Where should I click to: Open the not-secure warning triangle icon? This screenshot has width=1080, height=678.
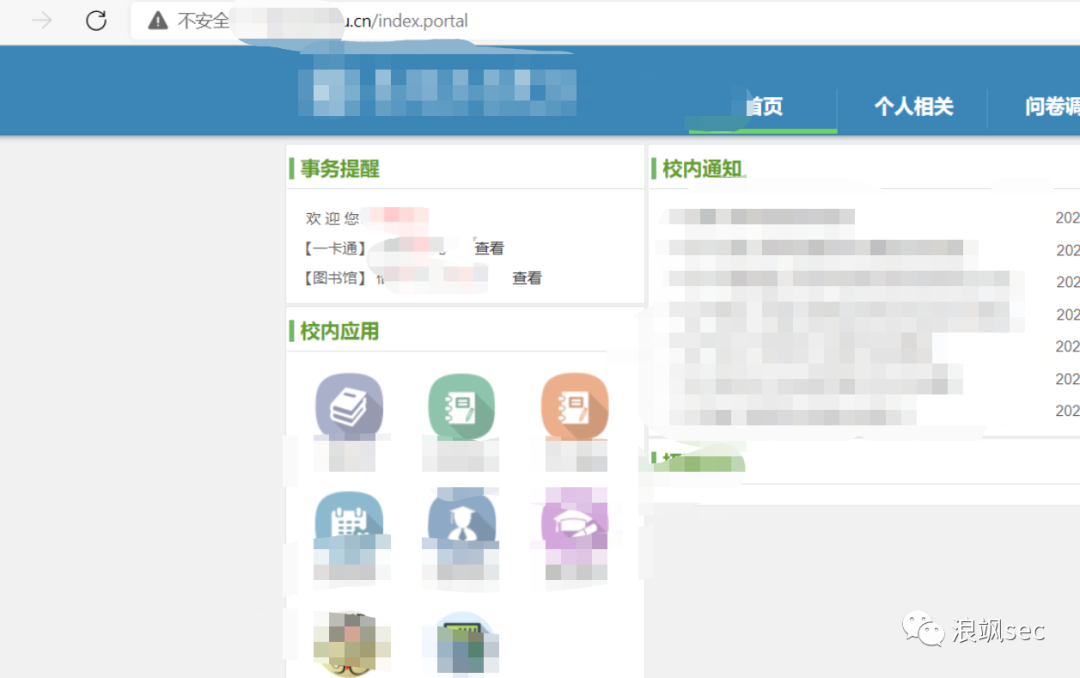pyautogui.click(x=158, y=21)
